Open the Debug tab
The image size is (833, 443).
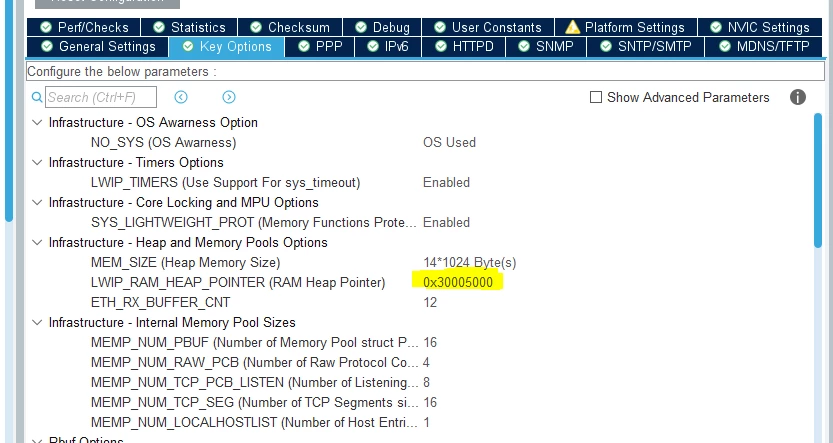pos(382,27)
